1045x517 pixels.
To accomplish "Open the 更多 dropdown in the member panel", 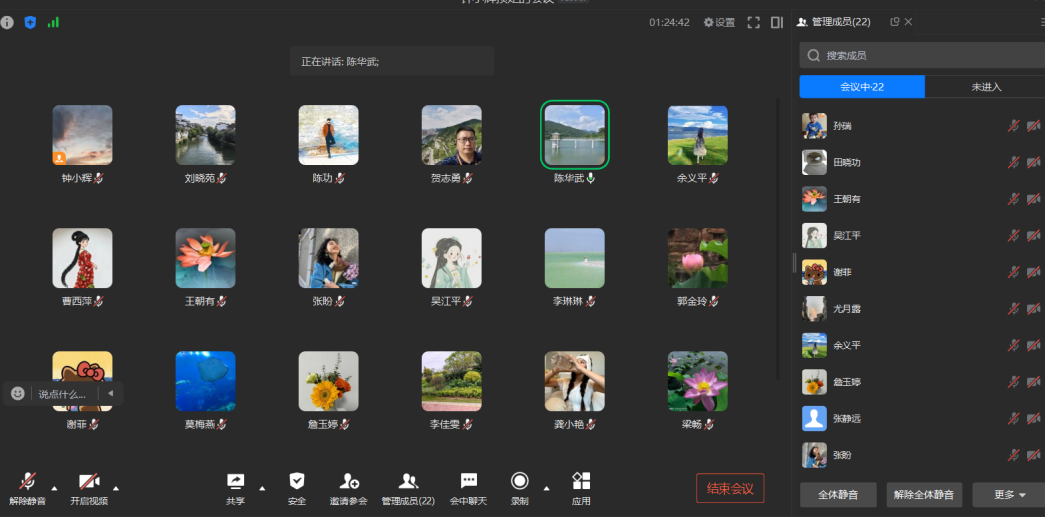I will pos(1009,495).
